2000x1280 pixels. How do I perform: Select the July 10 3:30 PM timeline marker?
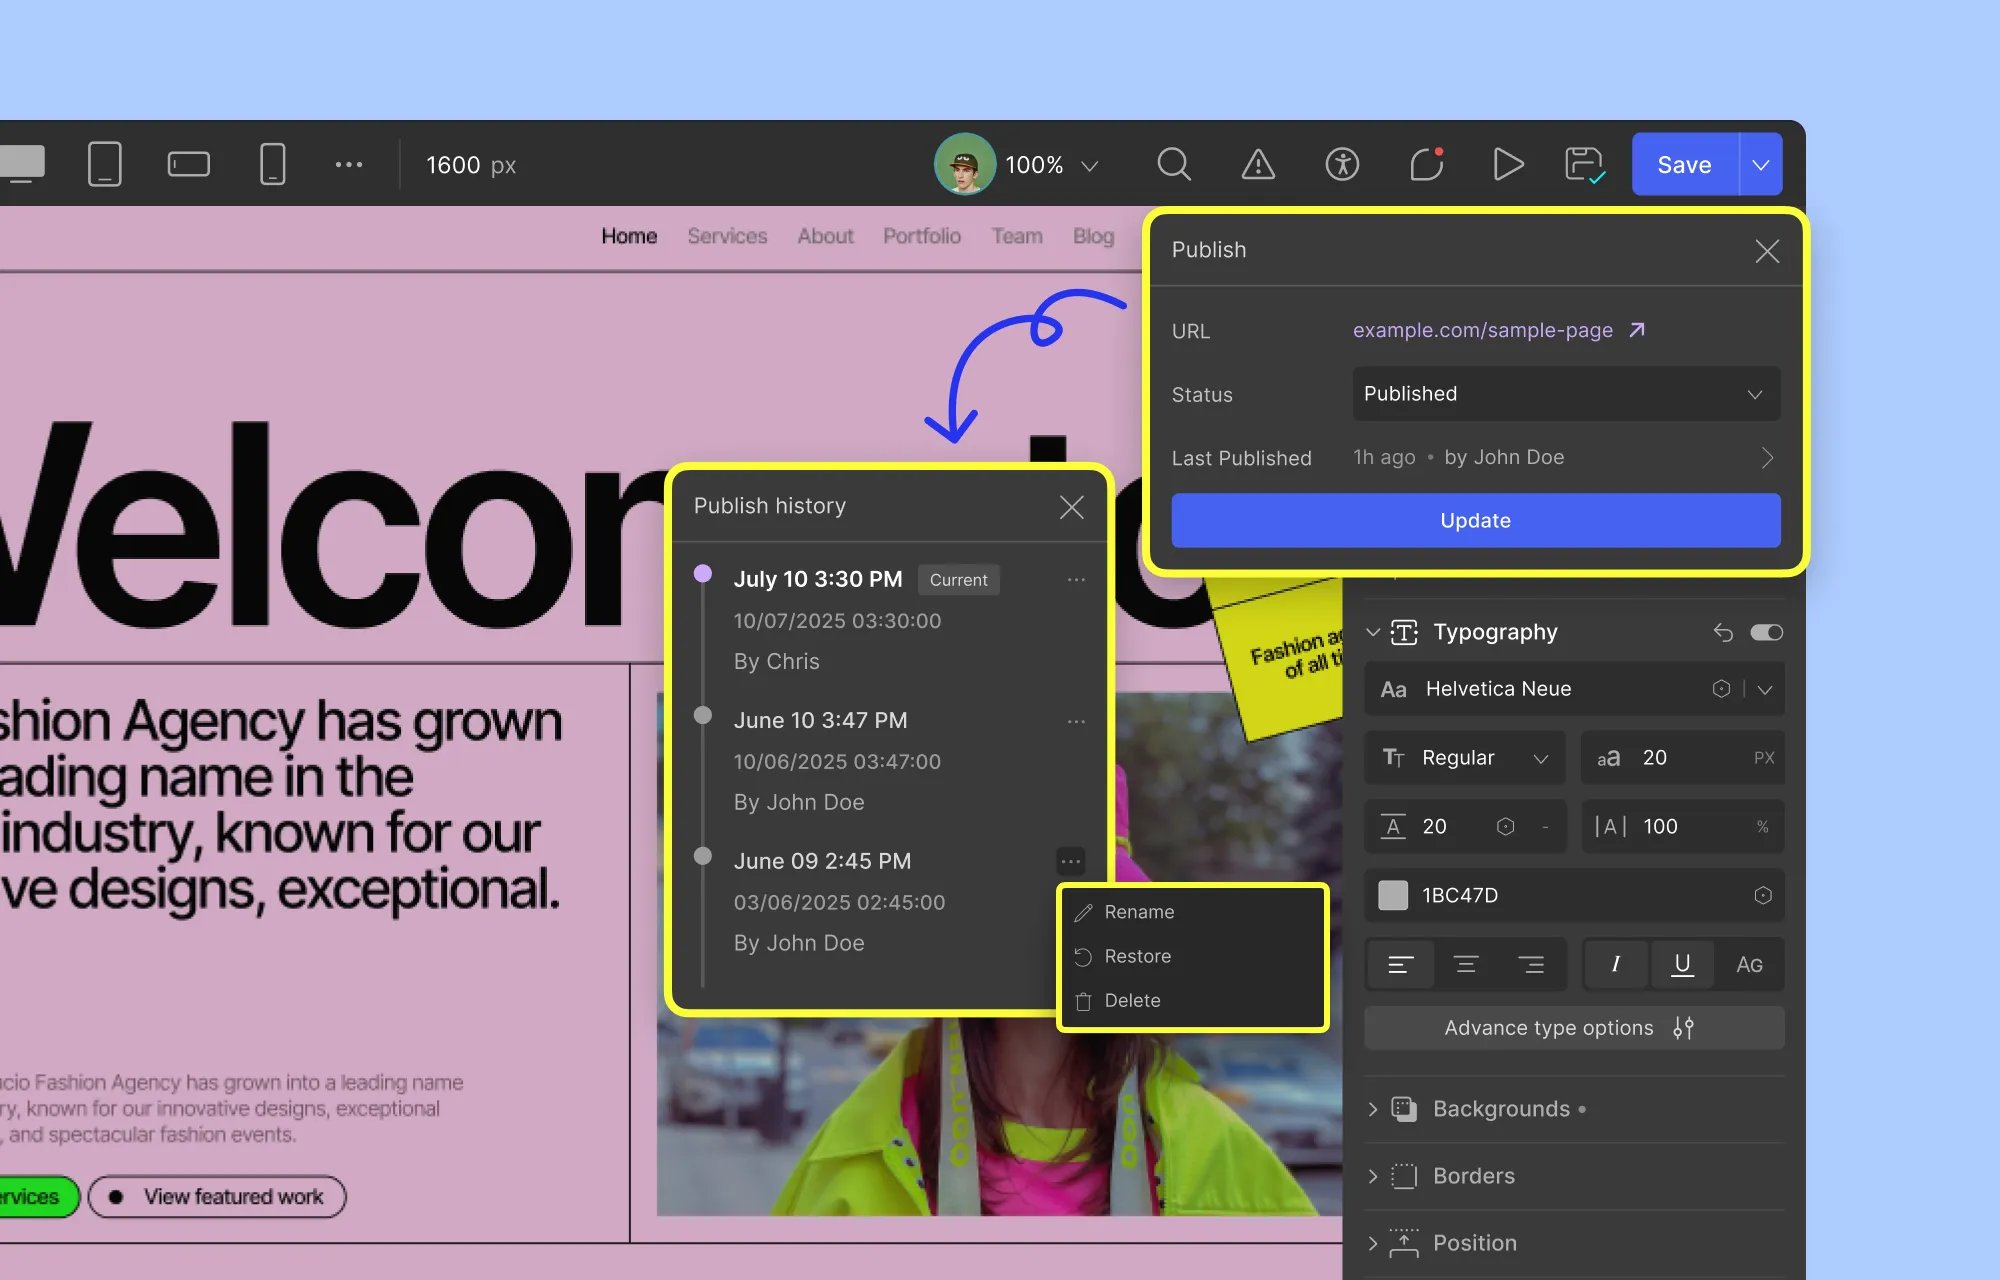pyautogui.click(x=703, y=574)
